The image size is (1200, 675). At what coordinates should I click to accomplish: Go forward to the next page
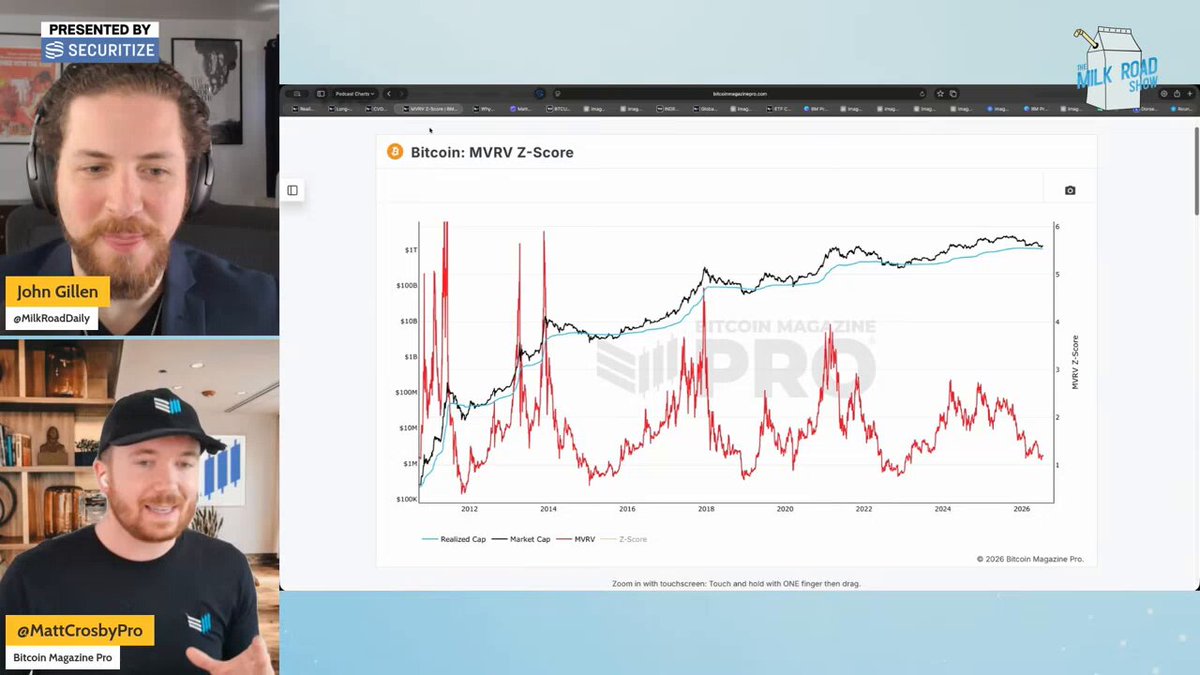point(401,94)
